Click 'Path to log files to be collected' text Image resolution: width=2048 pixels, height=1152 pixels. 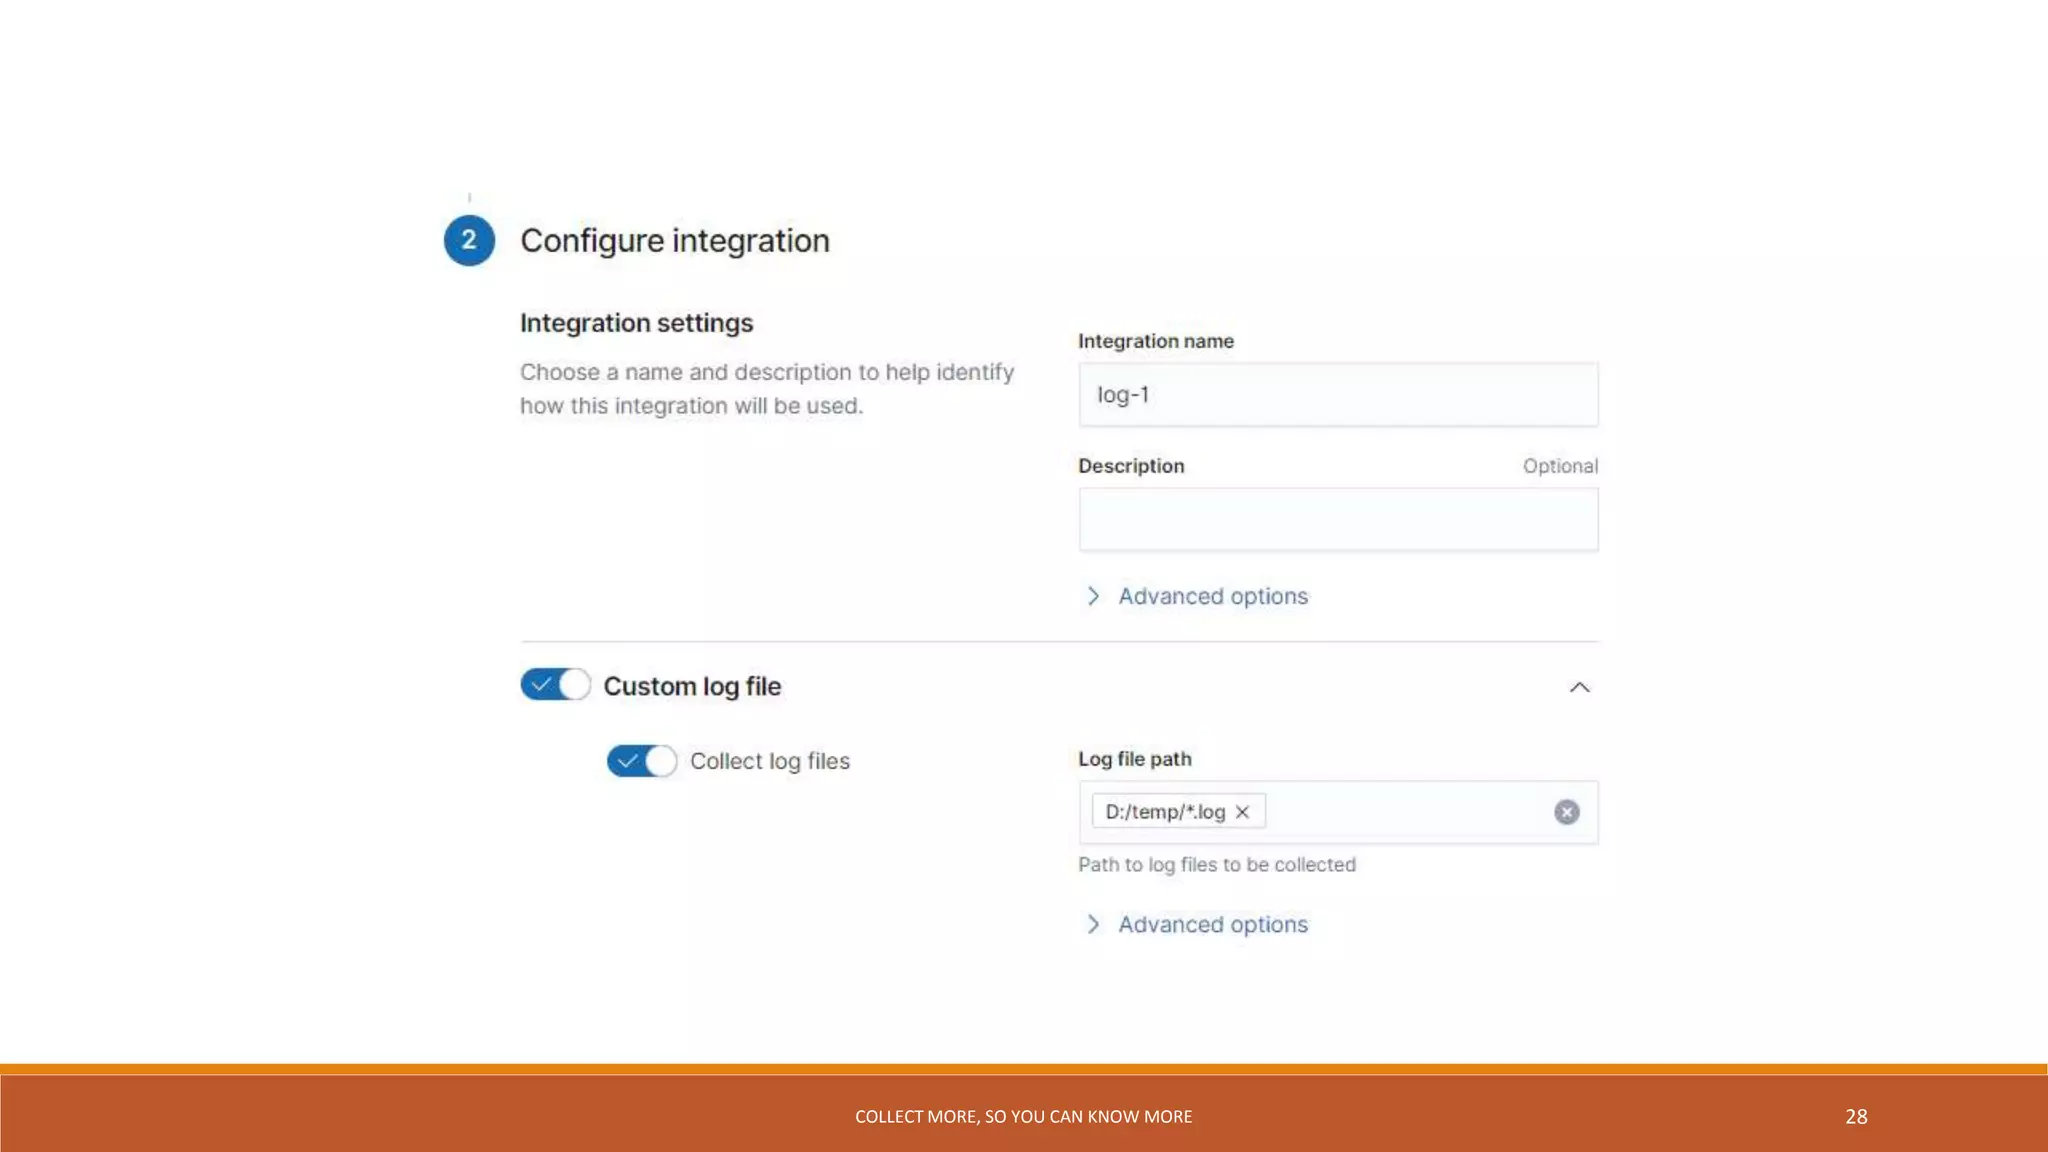pyautogui.click(x=1217, y=864)
